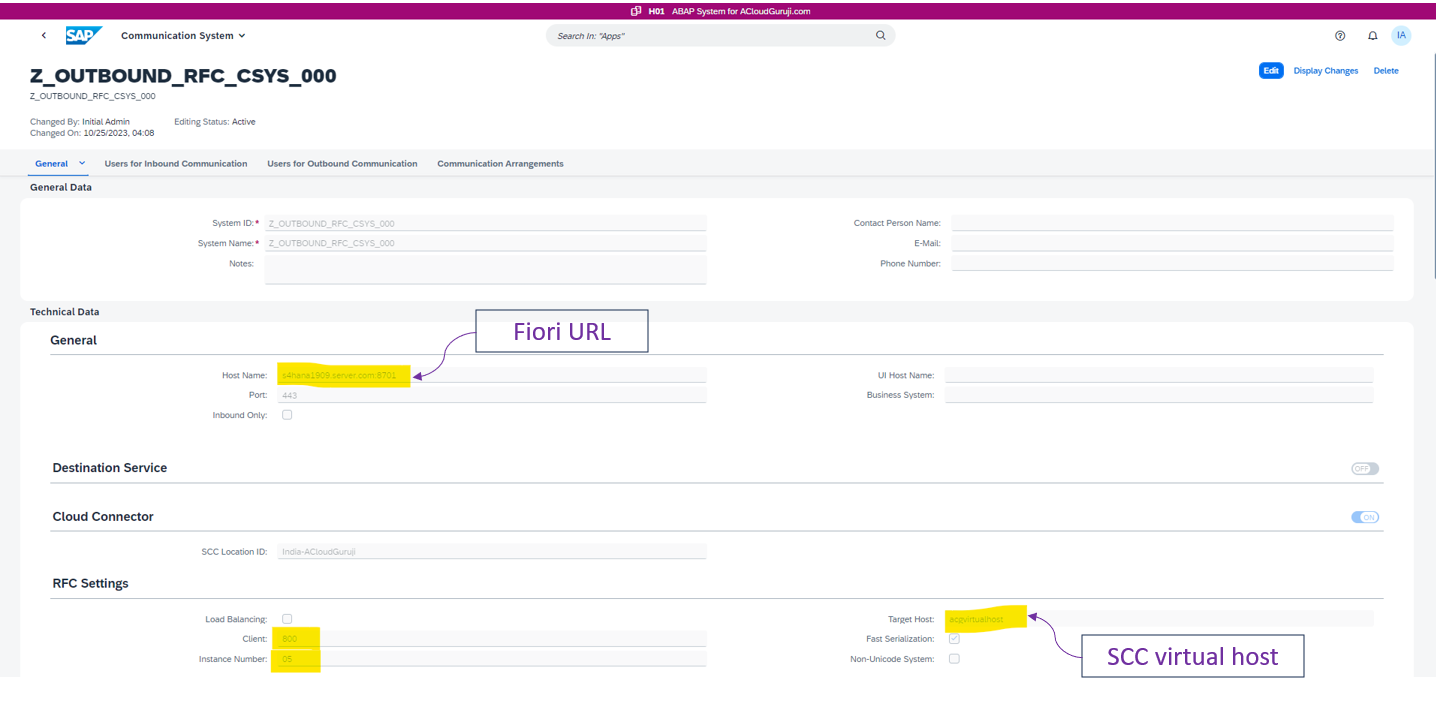Click the back navigation arrow
The height and width of the screenshot is (718, 1436).
pyautogui.click(x=44, y=36)
